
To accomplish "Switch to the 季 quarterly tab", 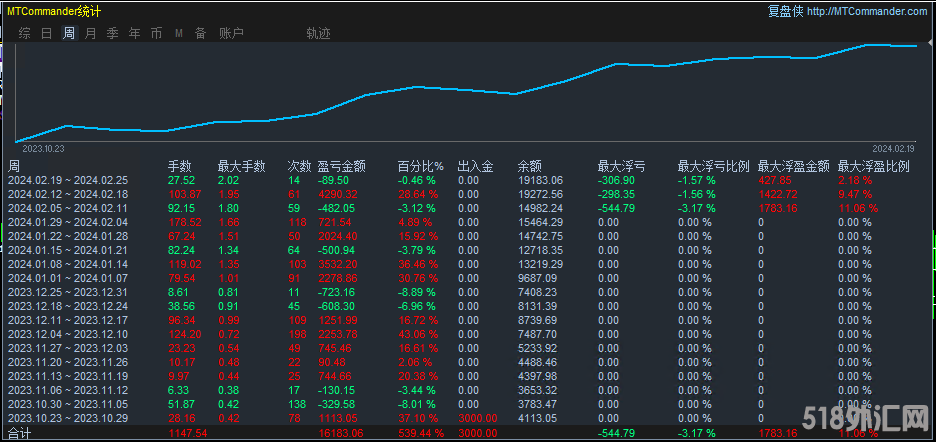I will click(x=113, y=33).
